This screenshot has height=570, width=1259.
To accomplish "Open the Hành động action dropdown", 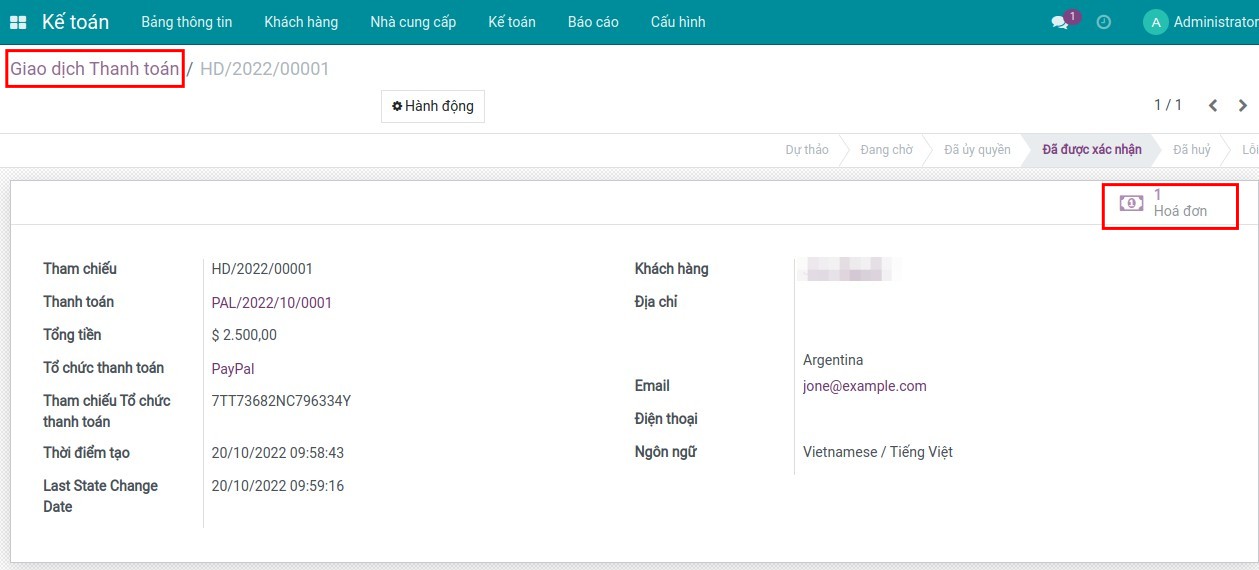I will pyautogui.click(x=432, y=106).
